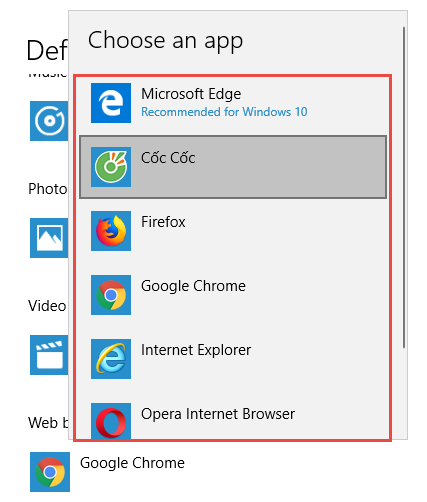427x502 pixels.
Task: Pick the Firefox icon in the app list
Action: pyautogui.click(x=111, y=231)
